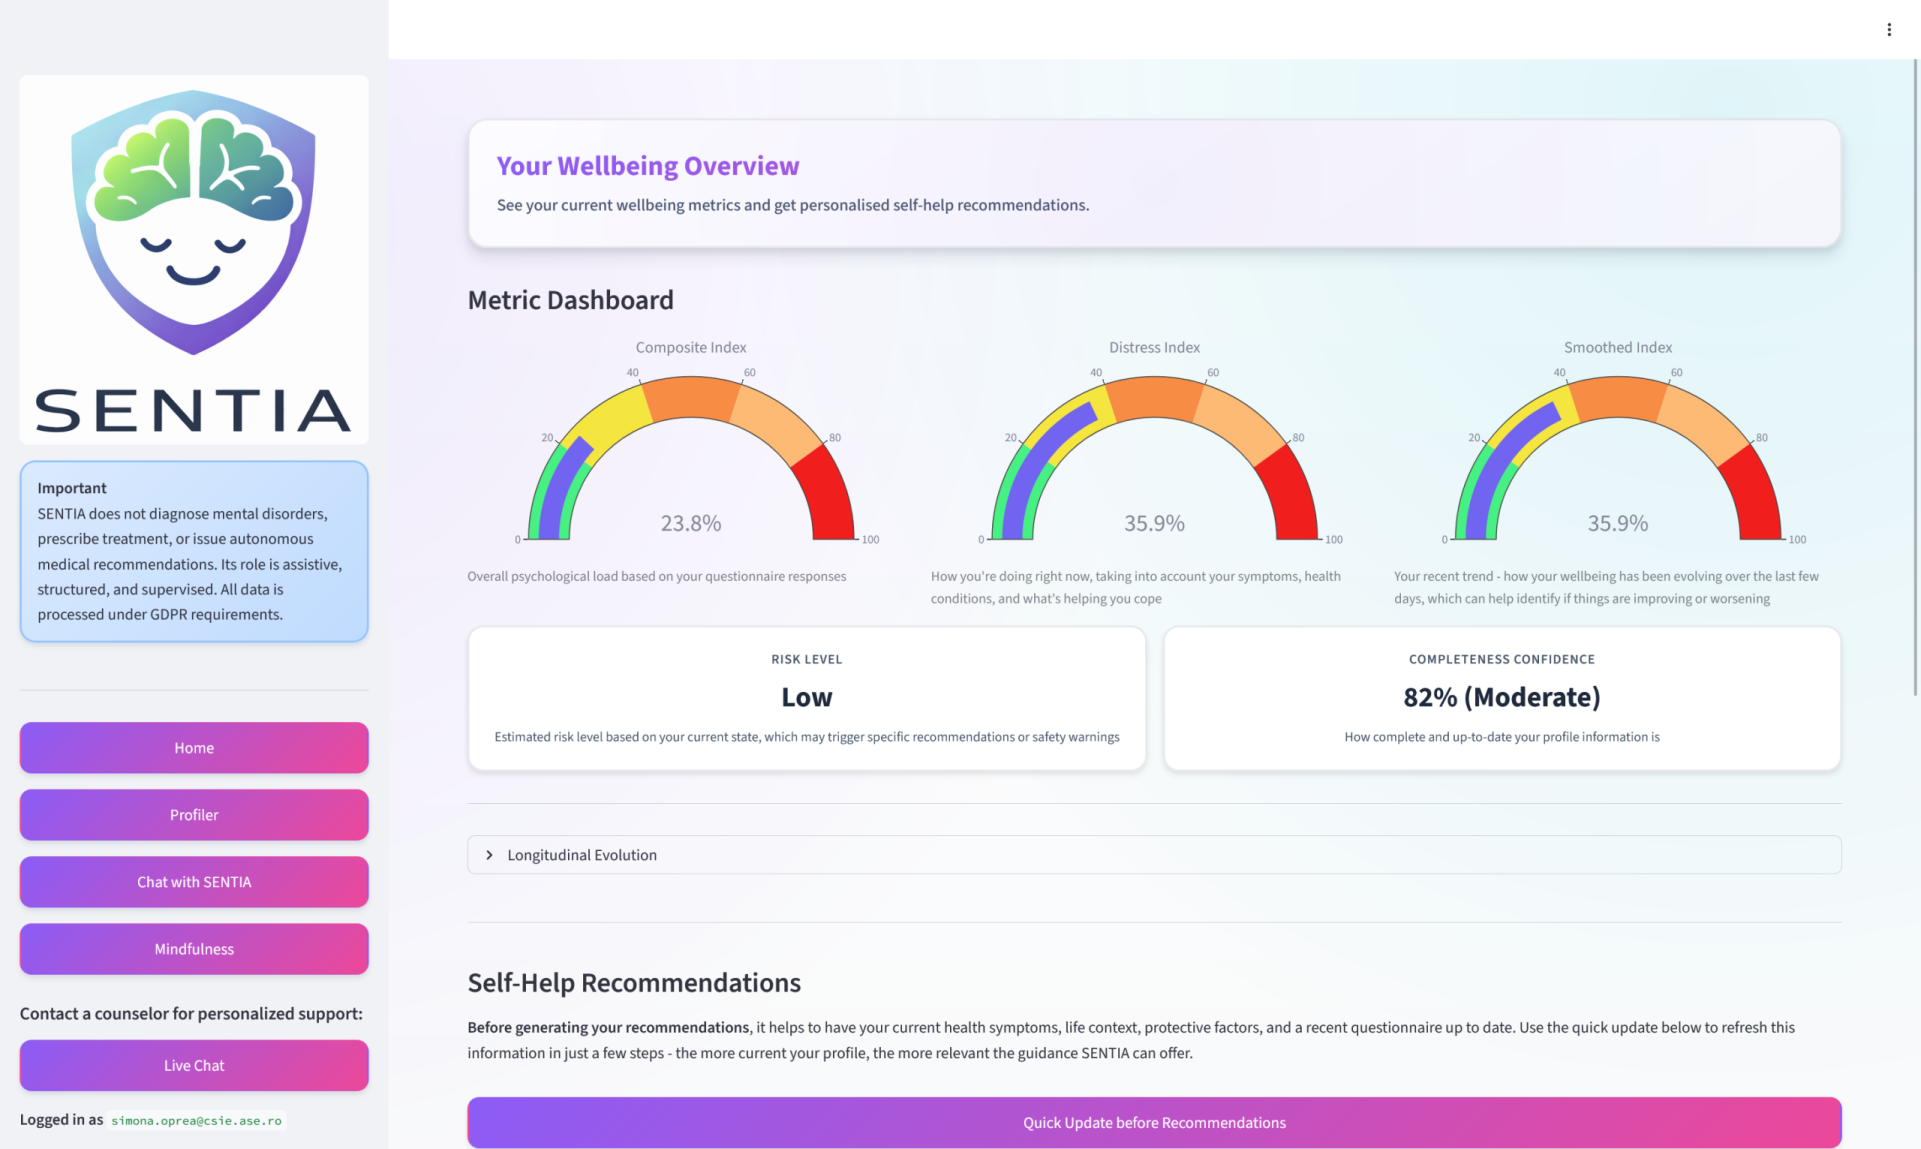Click the 23.8% composite value
The width and height of the screenshot is (1921, 1149).
tap(691, 523)
